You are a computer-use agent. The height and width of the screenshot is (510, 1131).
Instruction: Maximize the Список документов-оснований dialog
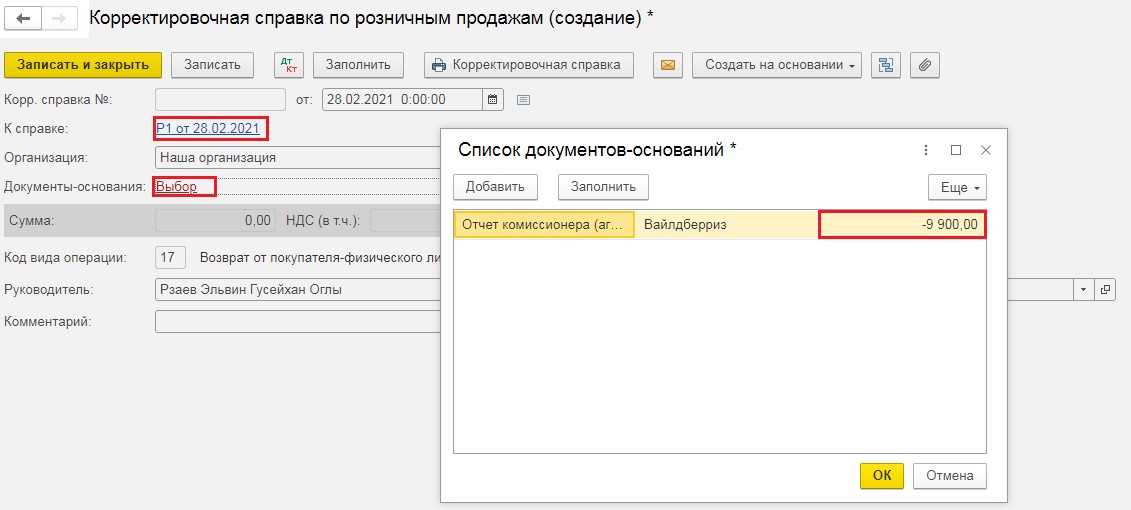click(x=956, y=150)
